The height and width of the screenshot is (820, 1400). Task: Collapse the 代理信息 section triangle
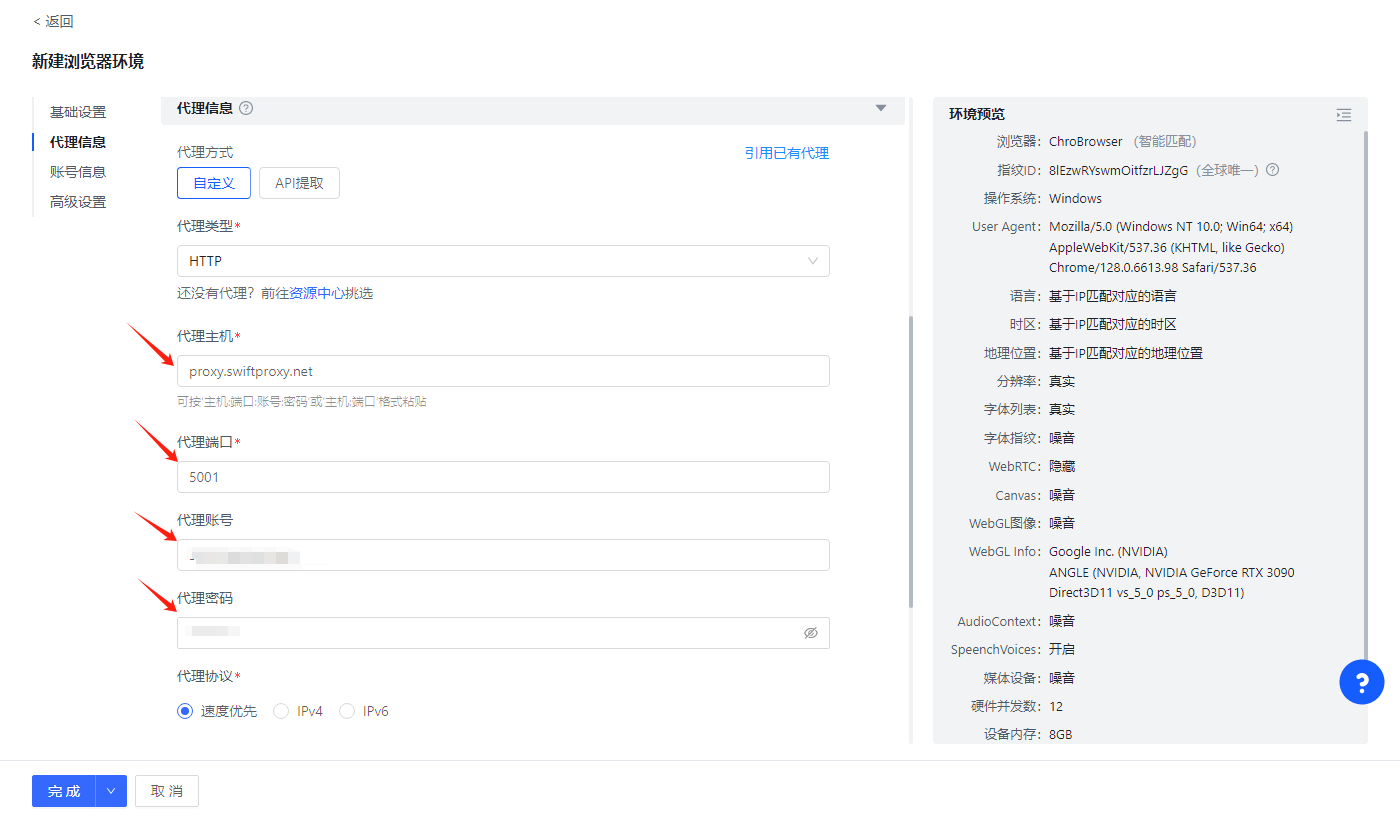tap(881, 108)
